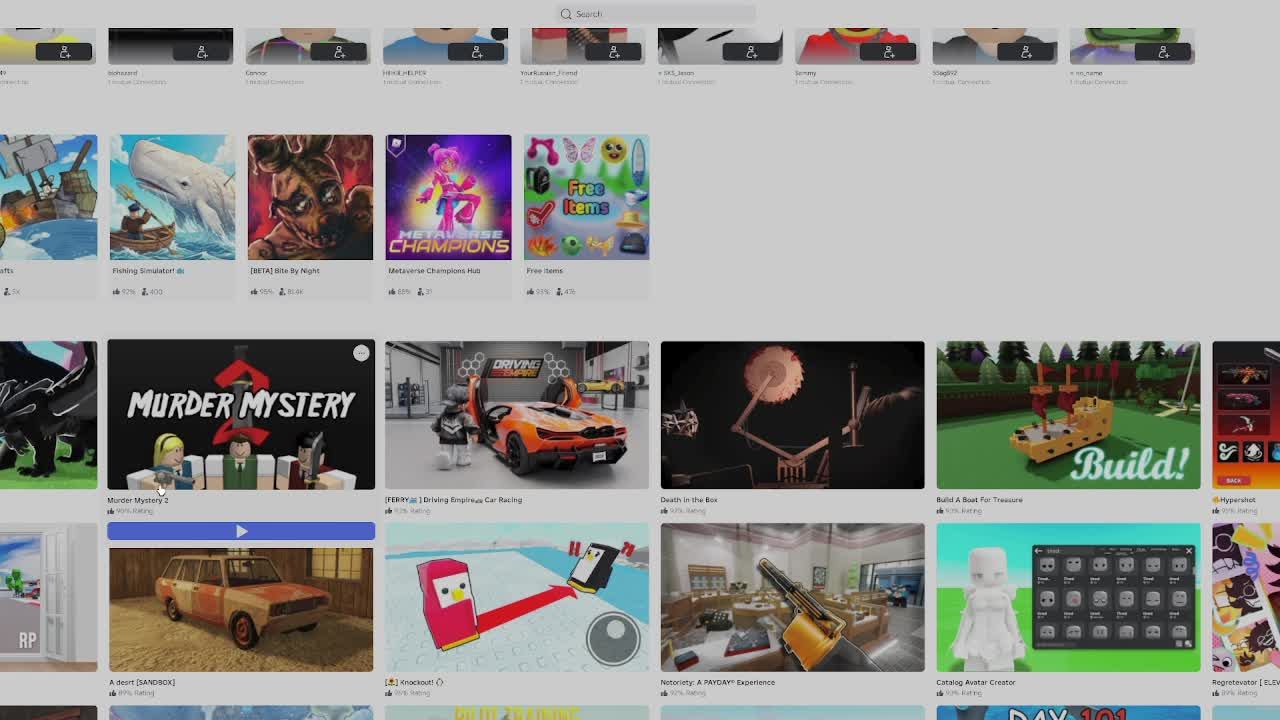Click the '[BETA] Bite By Night' title
This screenshot has height=720, width=1280.
click(x=284, y=271)
